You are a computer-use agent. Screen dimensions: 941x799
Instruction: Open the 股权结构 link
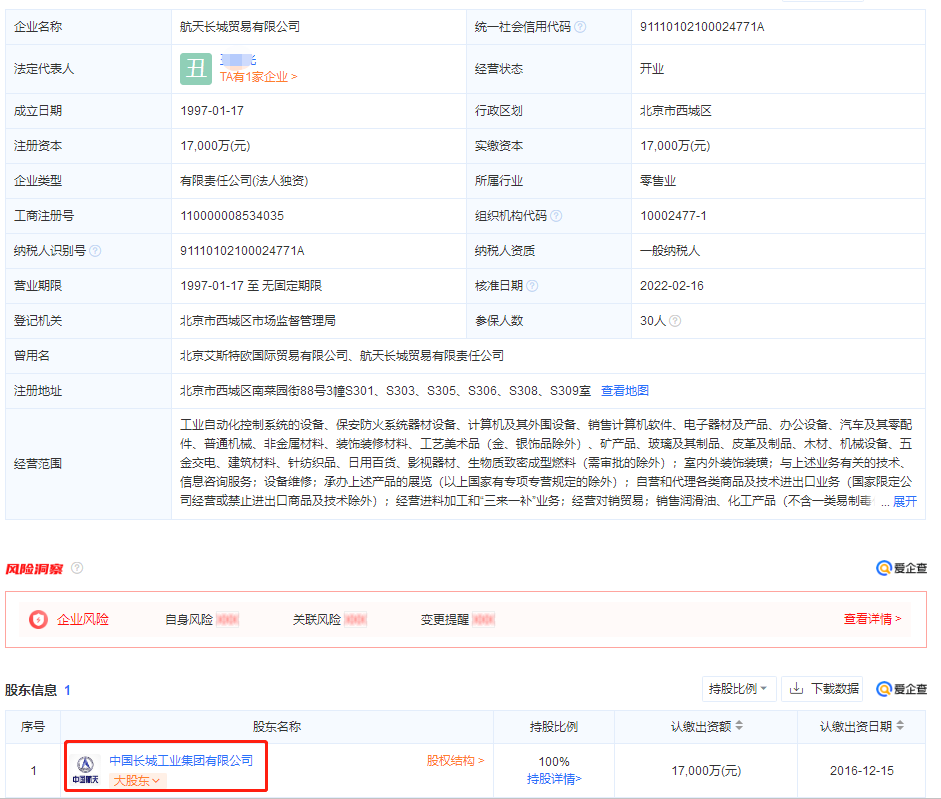coord(455,761)
